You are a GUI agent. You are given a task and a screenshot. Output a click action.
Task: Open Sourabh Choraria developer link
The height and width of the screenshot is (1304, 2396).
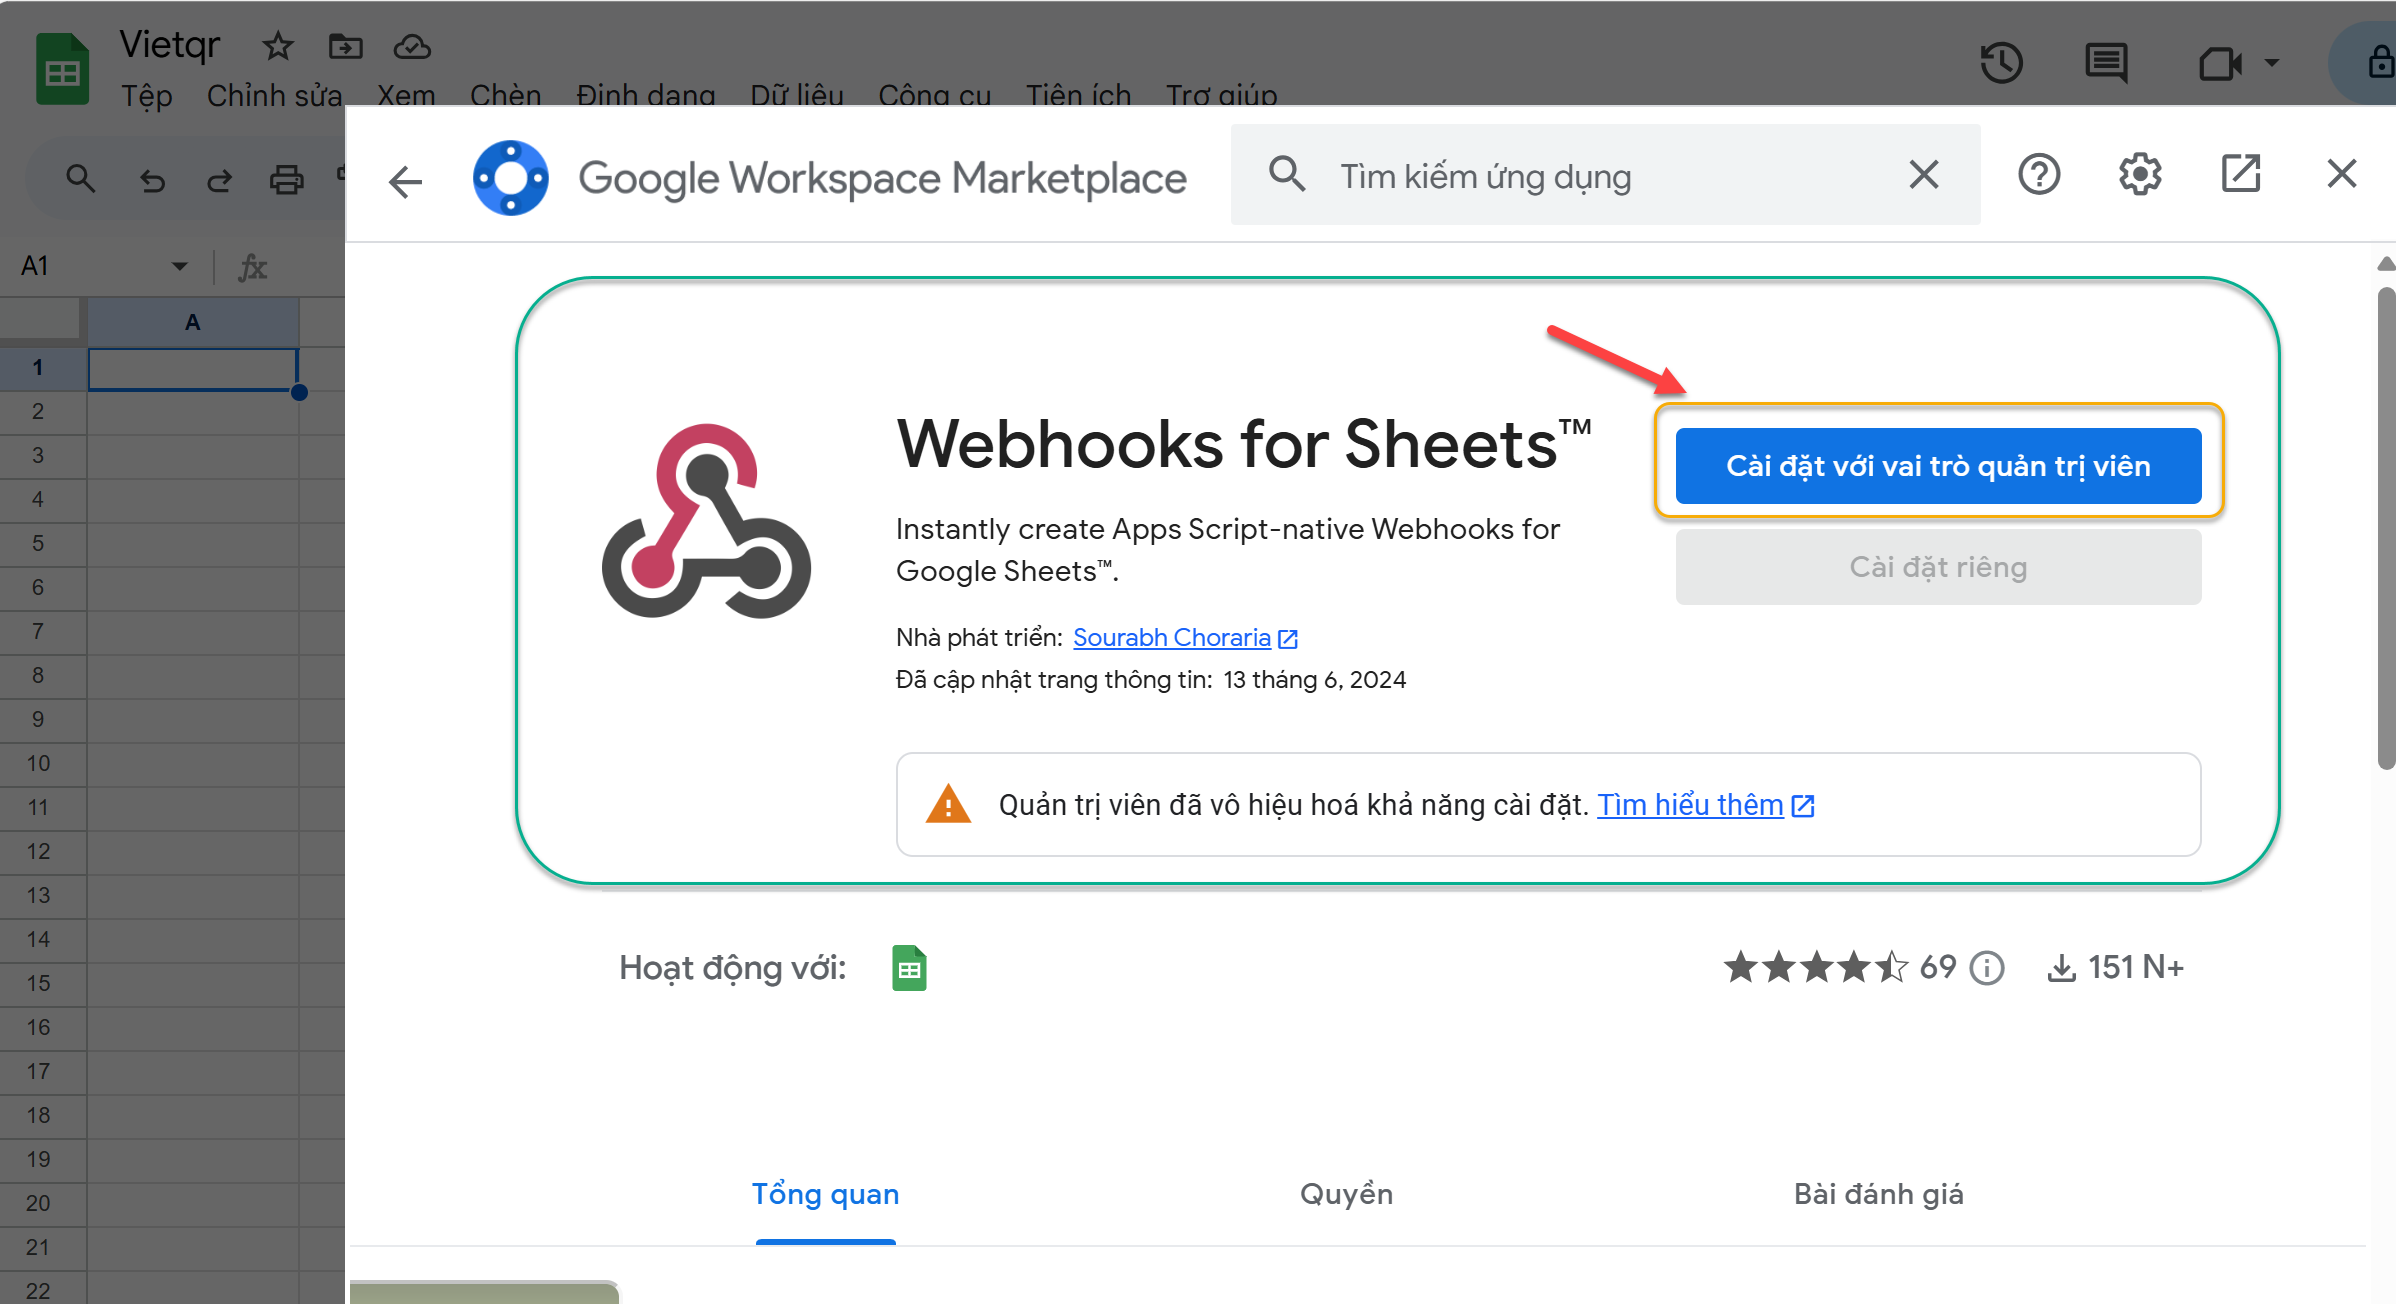click(1171, 638)
